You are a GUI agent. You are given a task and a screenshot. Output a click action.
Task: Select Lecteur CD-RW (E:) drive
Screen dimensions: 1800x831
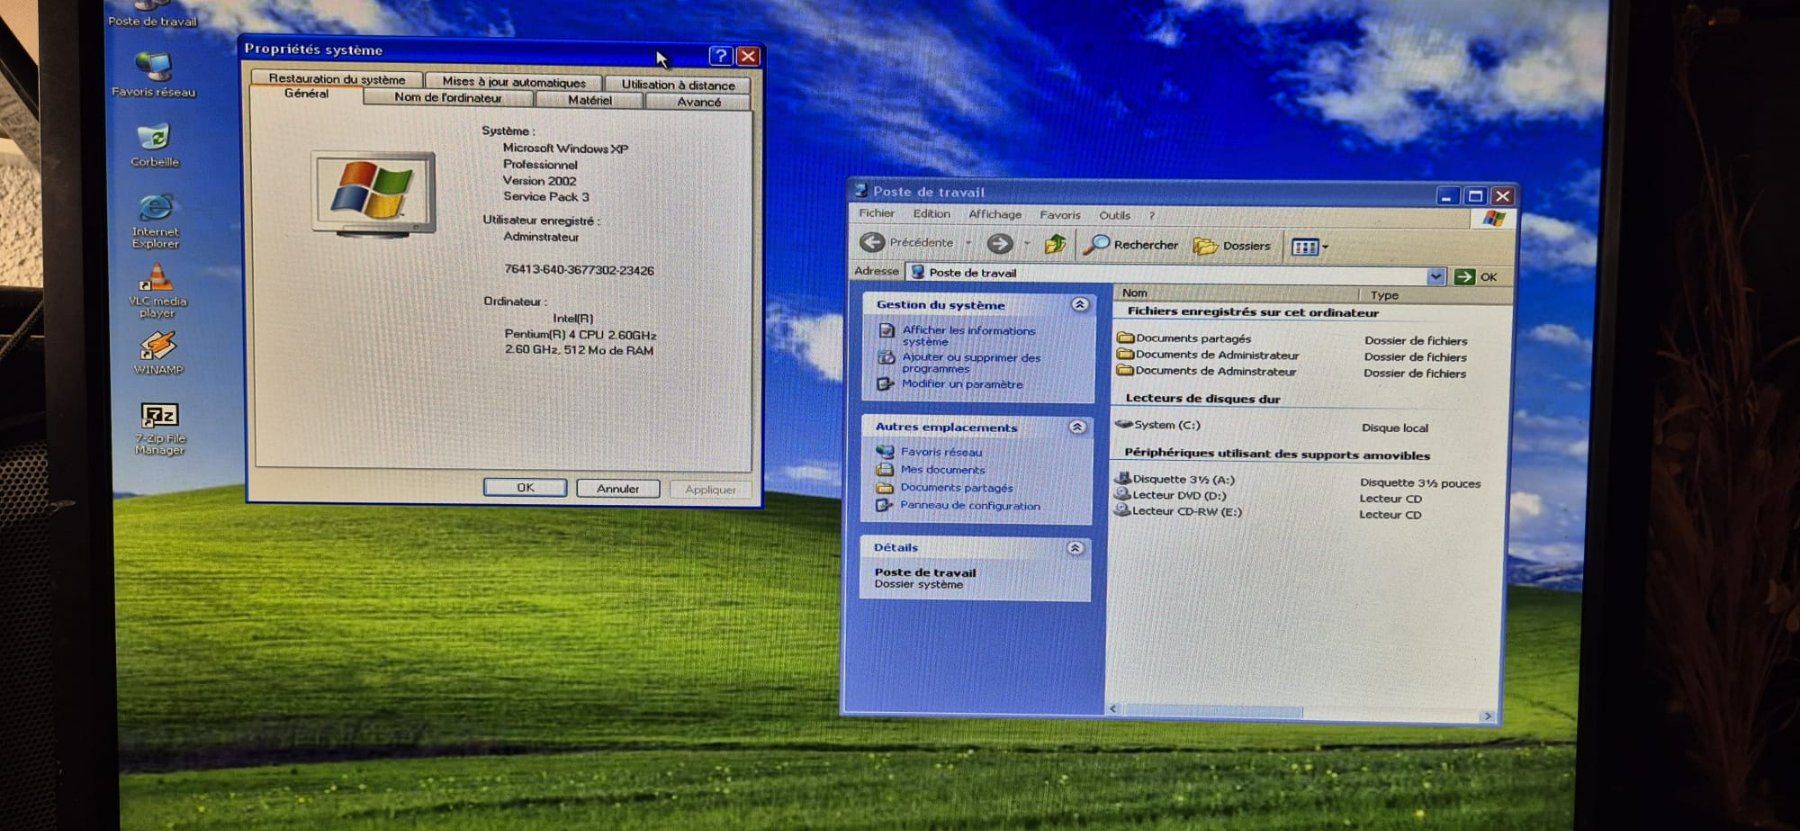click(1178, 511)
